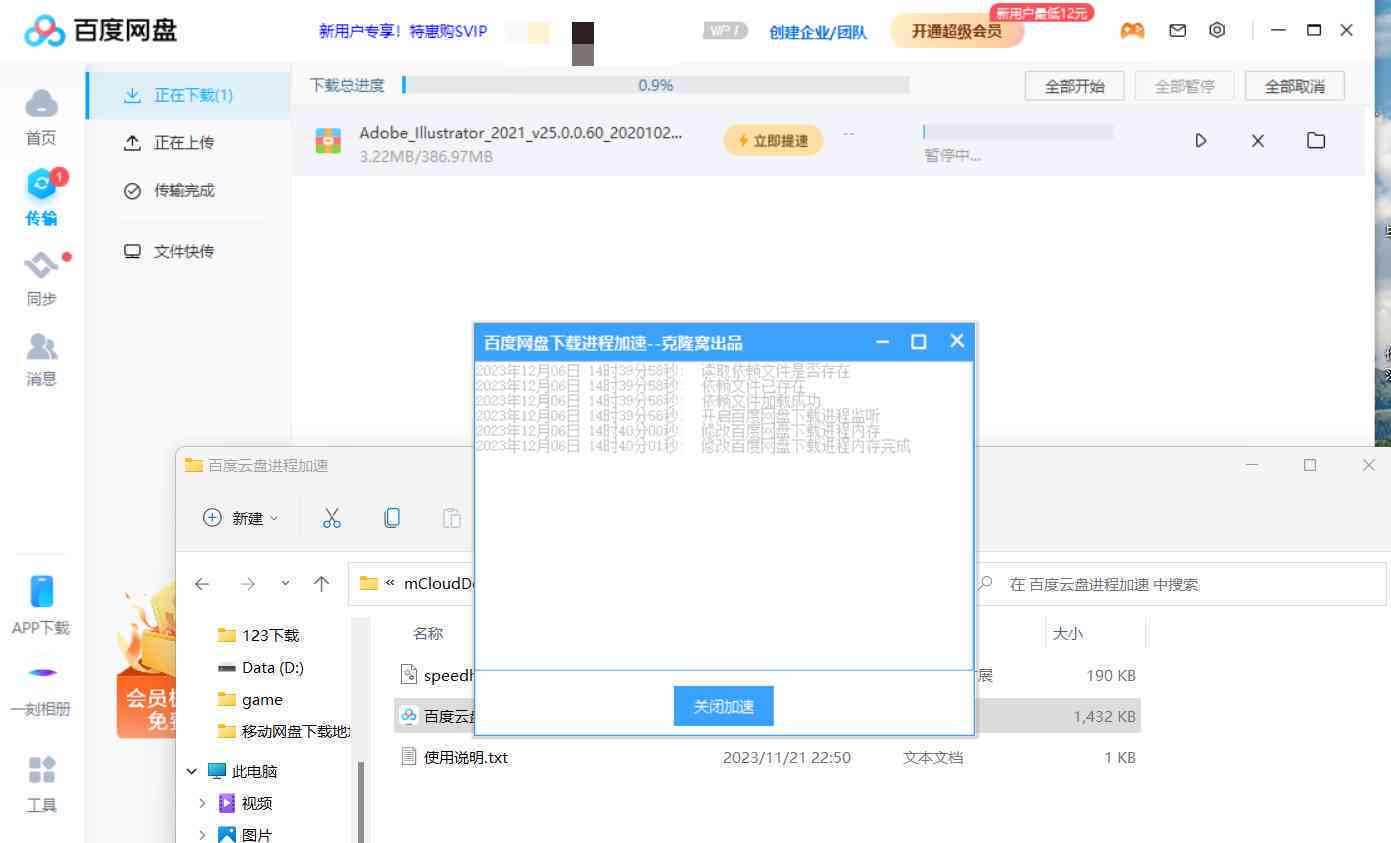Screen dimensions: 1391x843
Task: Open the 同步 sync section
Action: coord(41,278)
